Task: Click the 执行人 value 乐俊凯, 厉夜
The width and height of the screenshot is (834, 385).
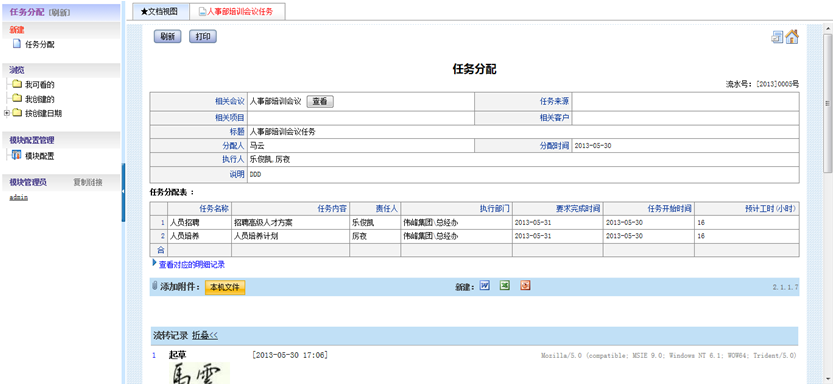Action: (270, 159)
